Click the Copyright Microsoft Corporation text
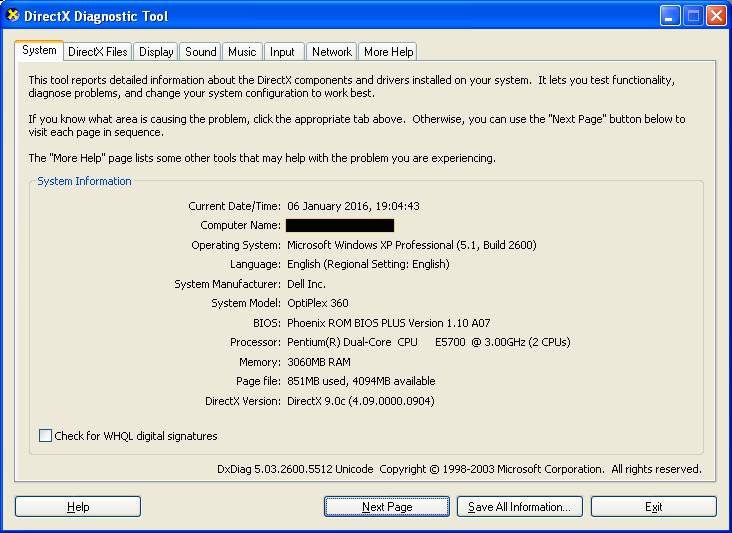732x533 pixels. (x=491, y=469)
